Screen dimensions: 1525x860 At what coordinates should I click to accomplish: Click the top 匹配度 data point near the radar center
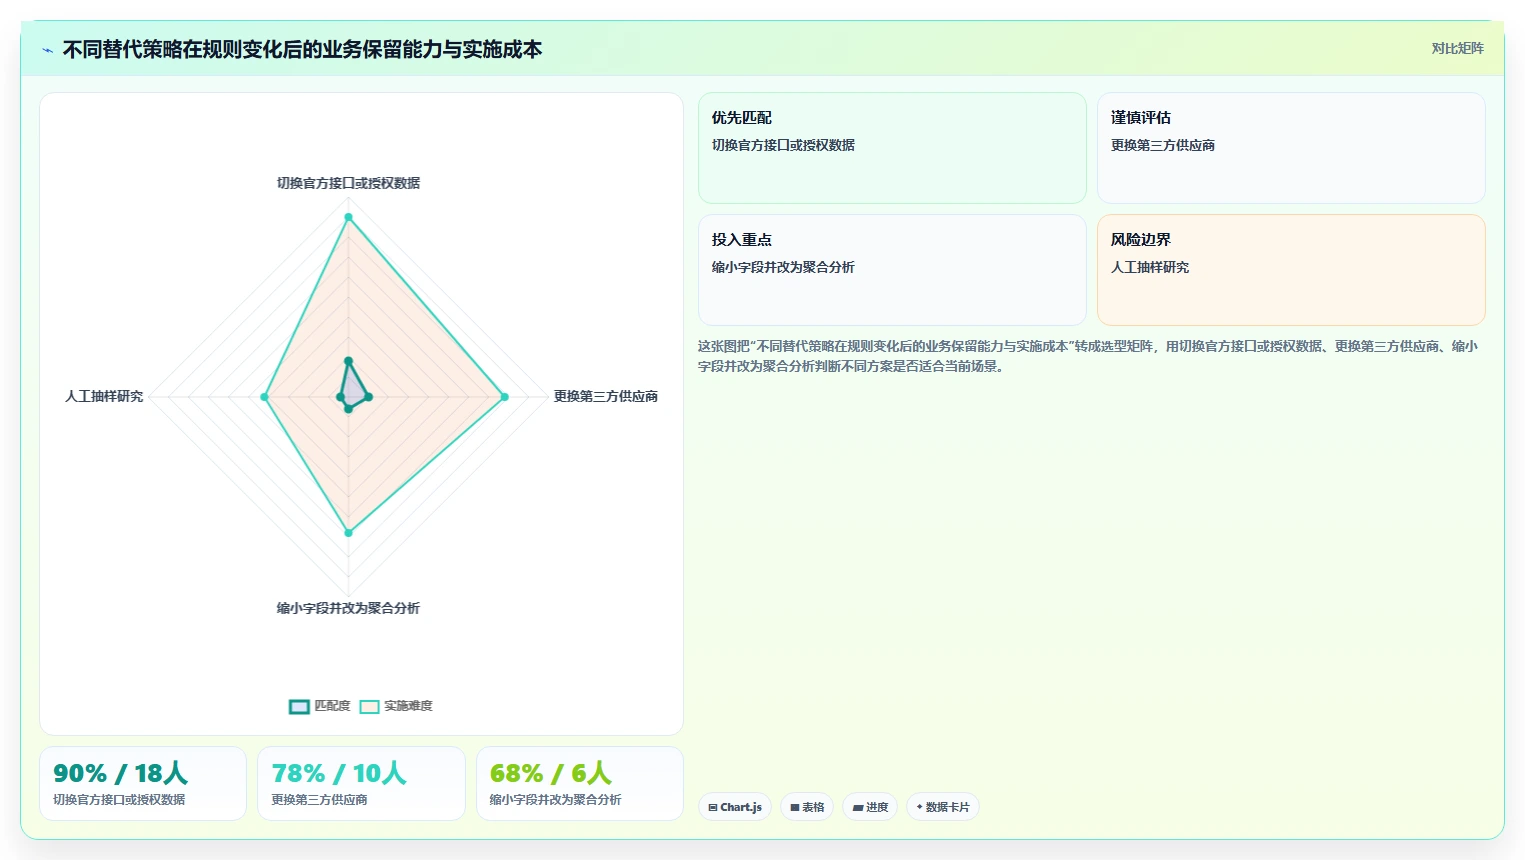coord(348,360)
